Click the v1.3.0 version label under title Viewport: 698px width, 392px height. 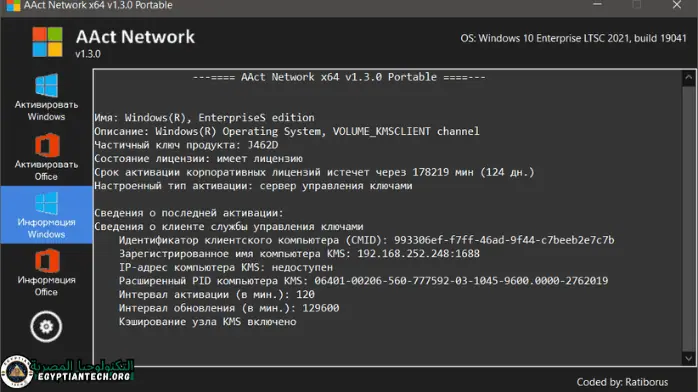88,54
